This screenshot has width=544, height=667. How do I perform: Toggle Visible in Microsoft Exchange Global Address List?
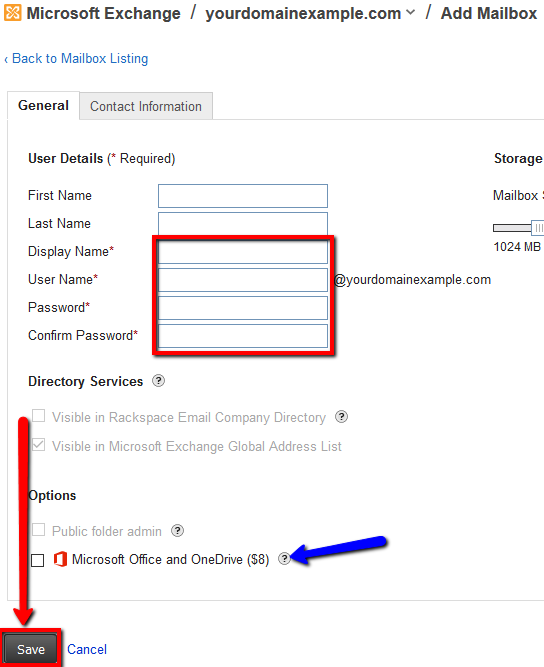pyautogui.click(x=38, y=445)
